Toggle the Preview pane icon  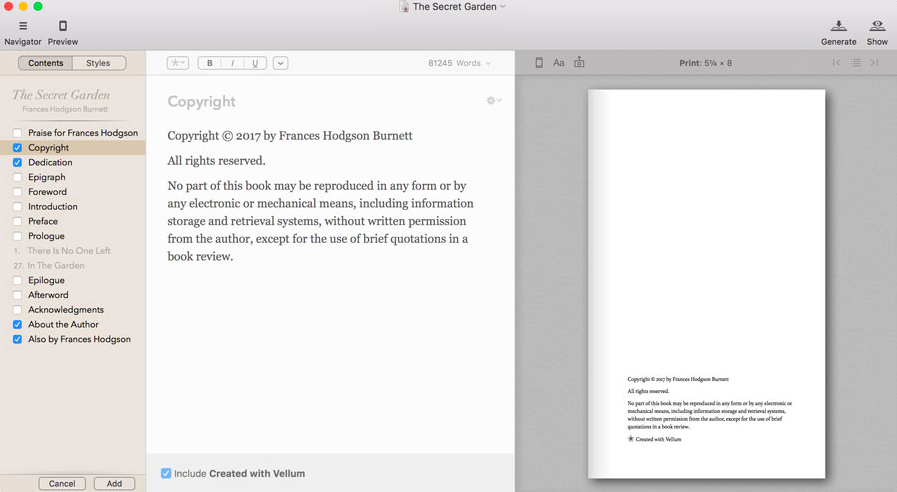pyautogui.click(x=63, y=26)
